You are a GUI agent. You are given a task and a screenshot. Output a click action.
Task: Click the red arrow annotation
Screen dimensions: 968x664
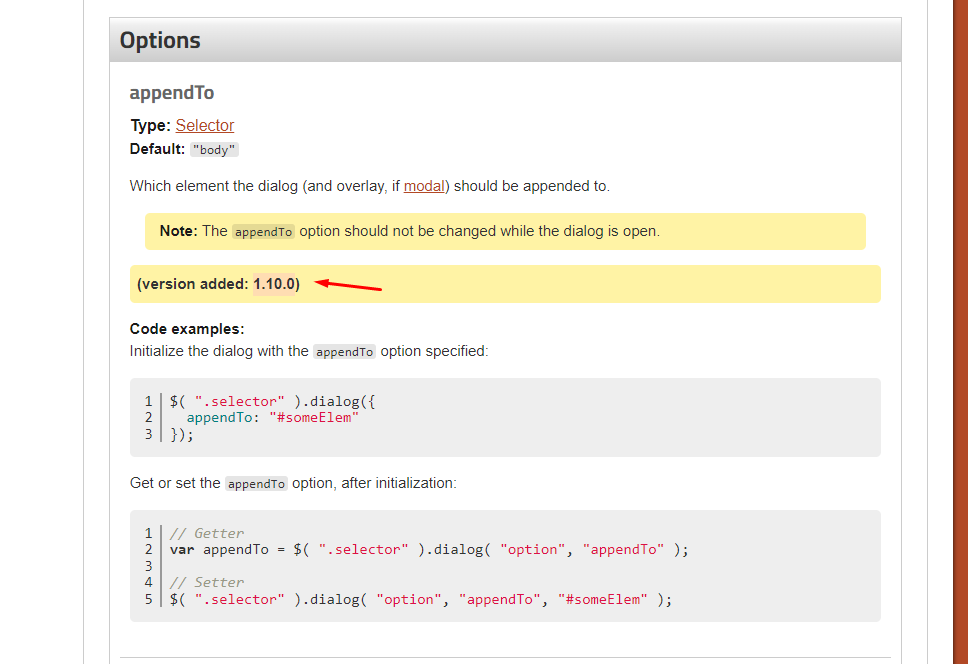[348, 284]
